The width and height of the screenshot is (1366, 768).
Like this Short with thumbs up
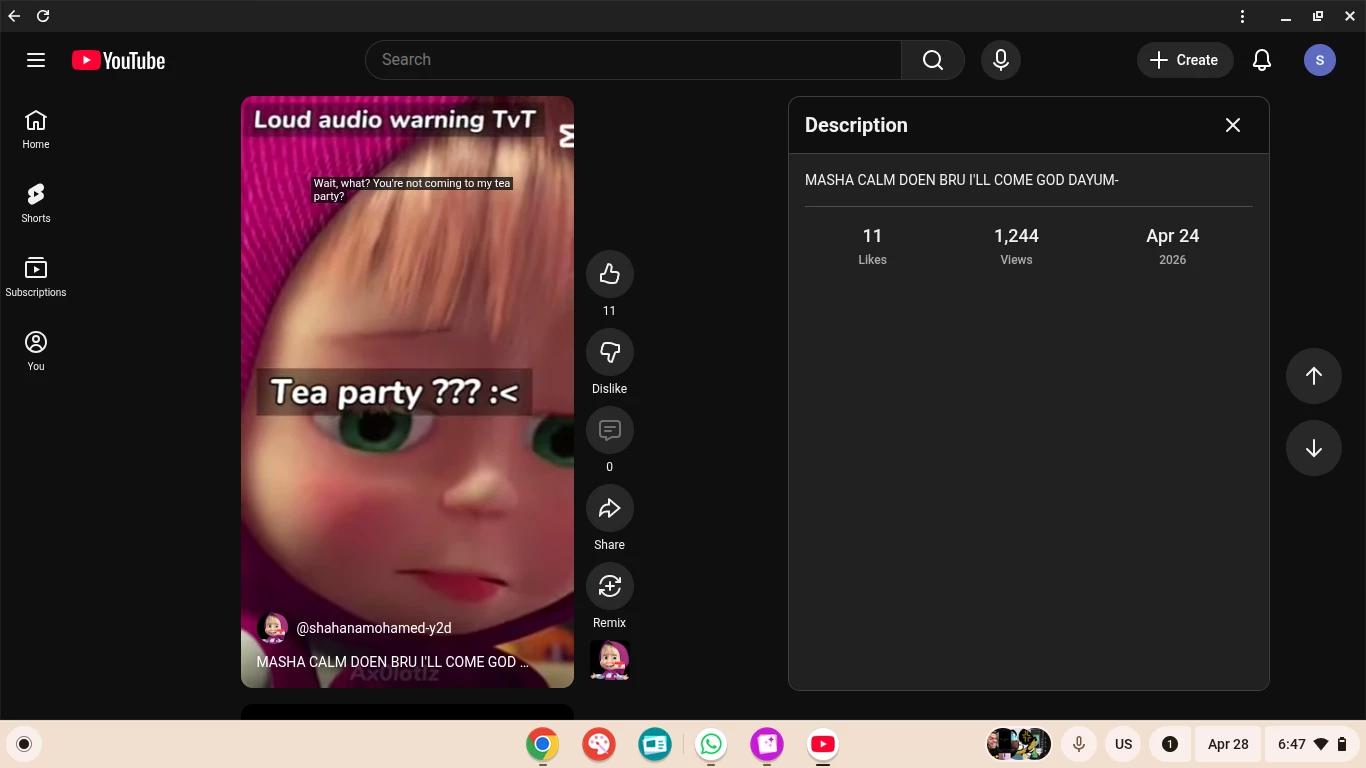(609, 274)
